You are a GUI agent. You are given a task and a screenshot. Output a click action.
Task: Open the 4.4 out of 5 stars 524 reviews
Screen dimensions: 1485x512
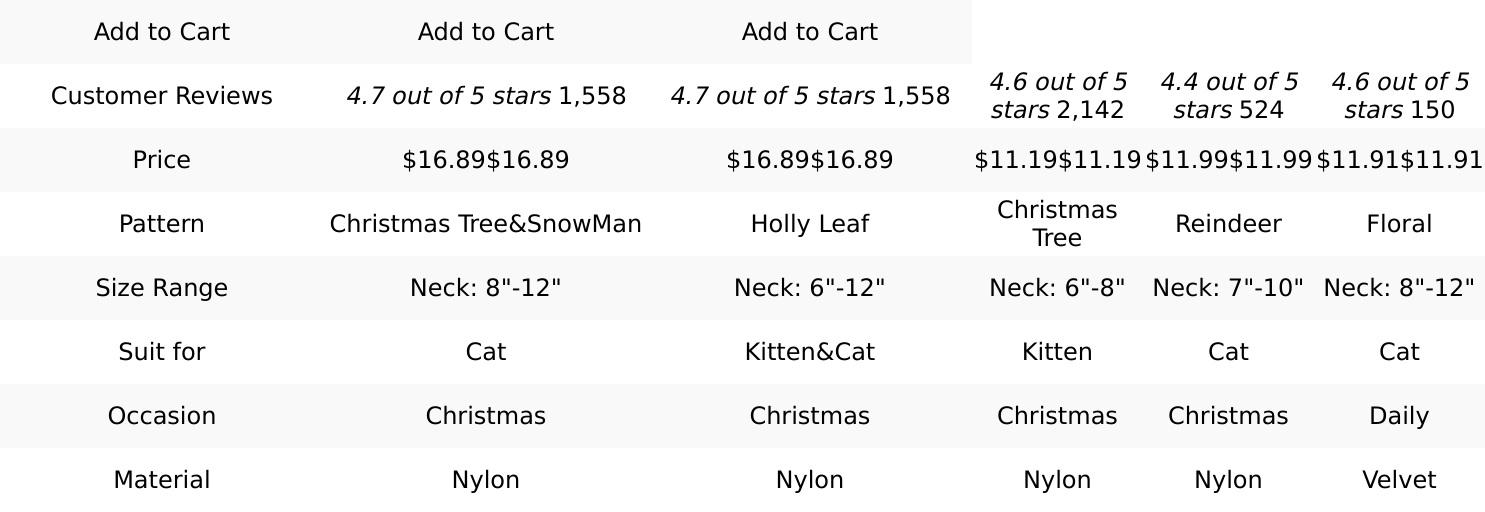point(1228,96)
